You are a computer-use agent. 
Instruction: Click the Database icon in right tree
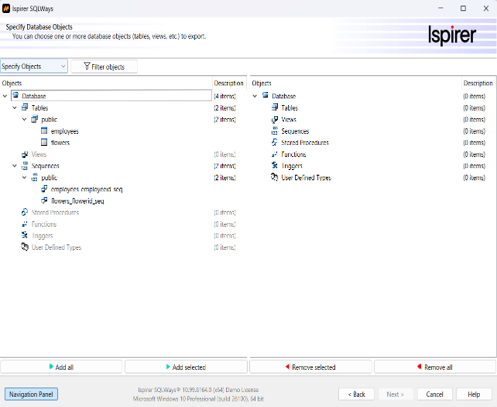(x=265, y=96)
